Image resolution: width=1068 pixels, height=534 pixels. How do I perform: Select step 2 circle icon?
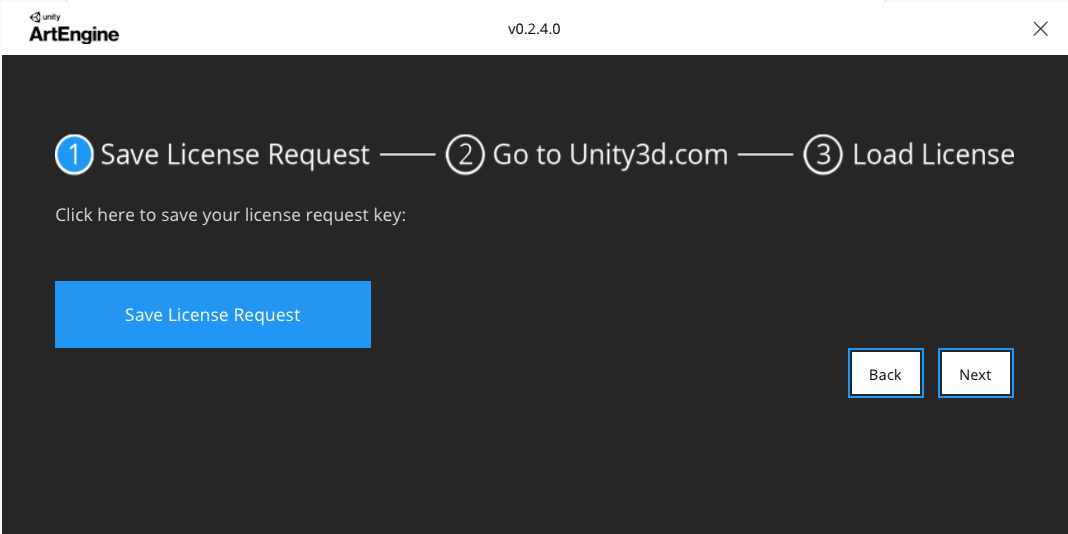[x=465, y=155]
